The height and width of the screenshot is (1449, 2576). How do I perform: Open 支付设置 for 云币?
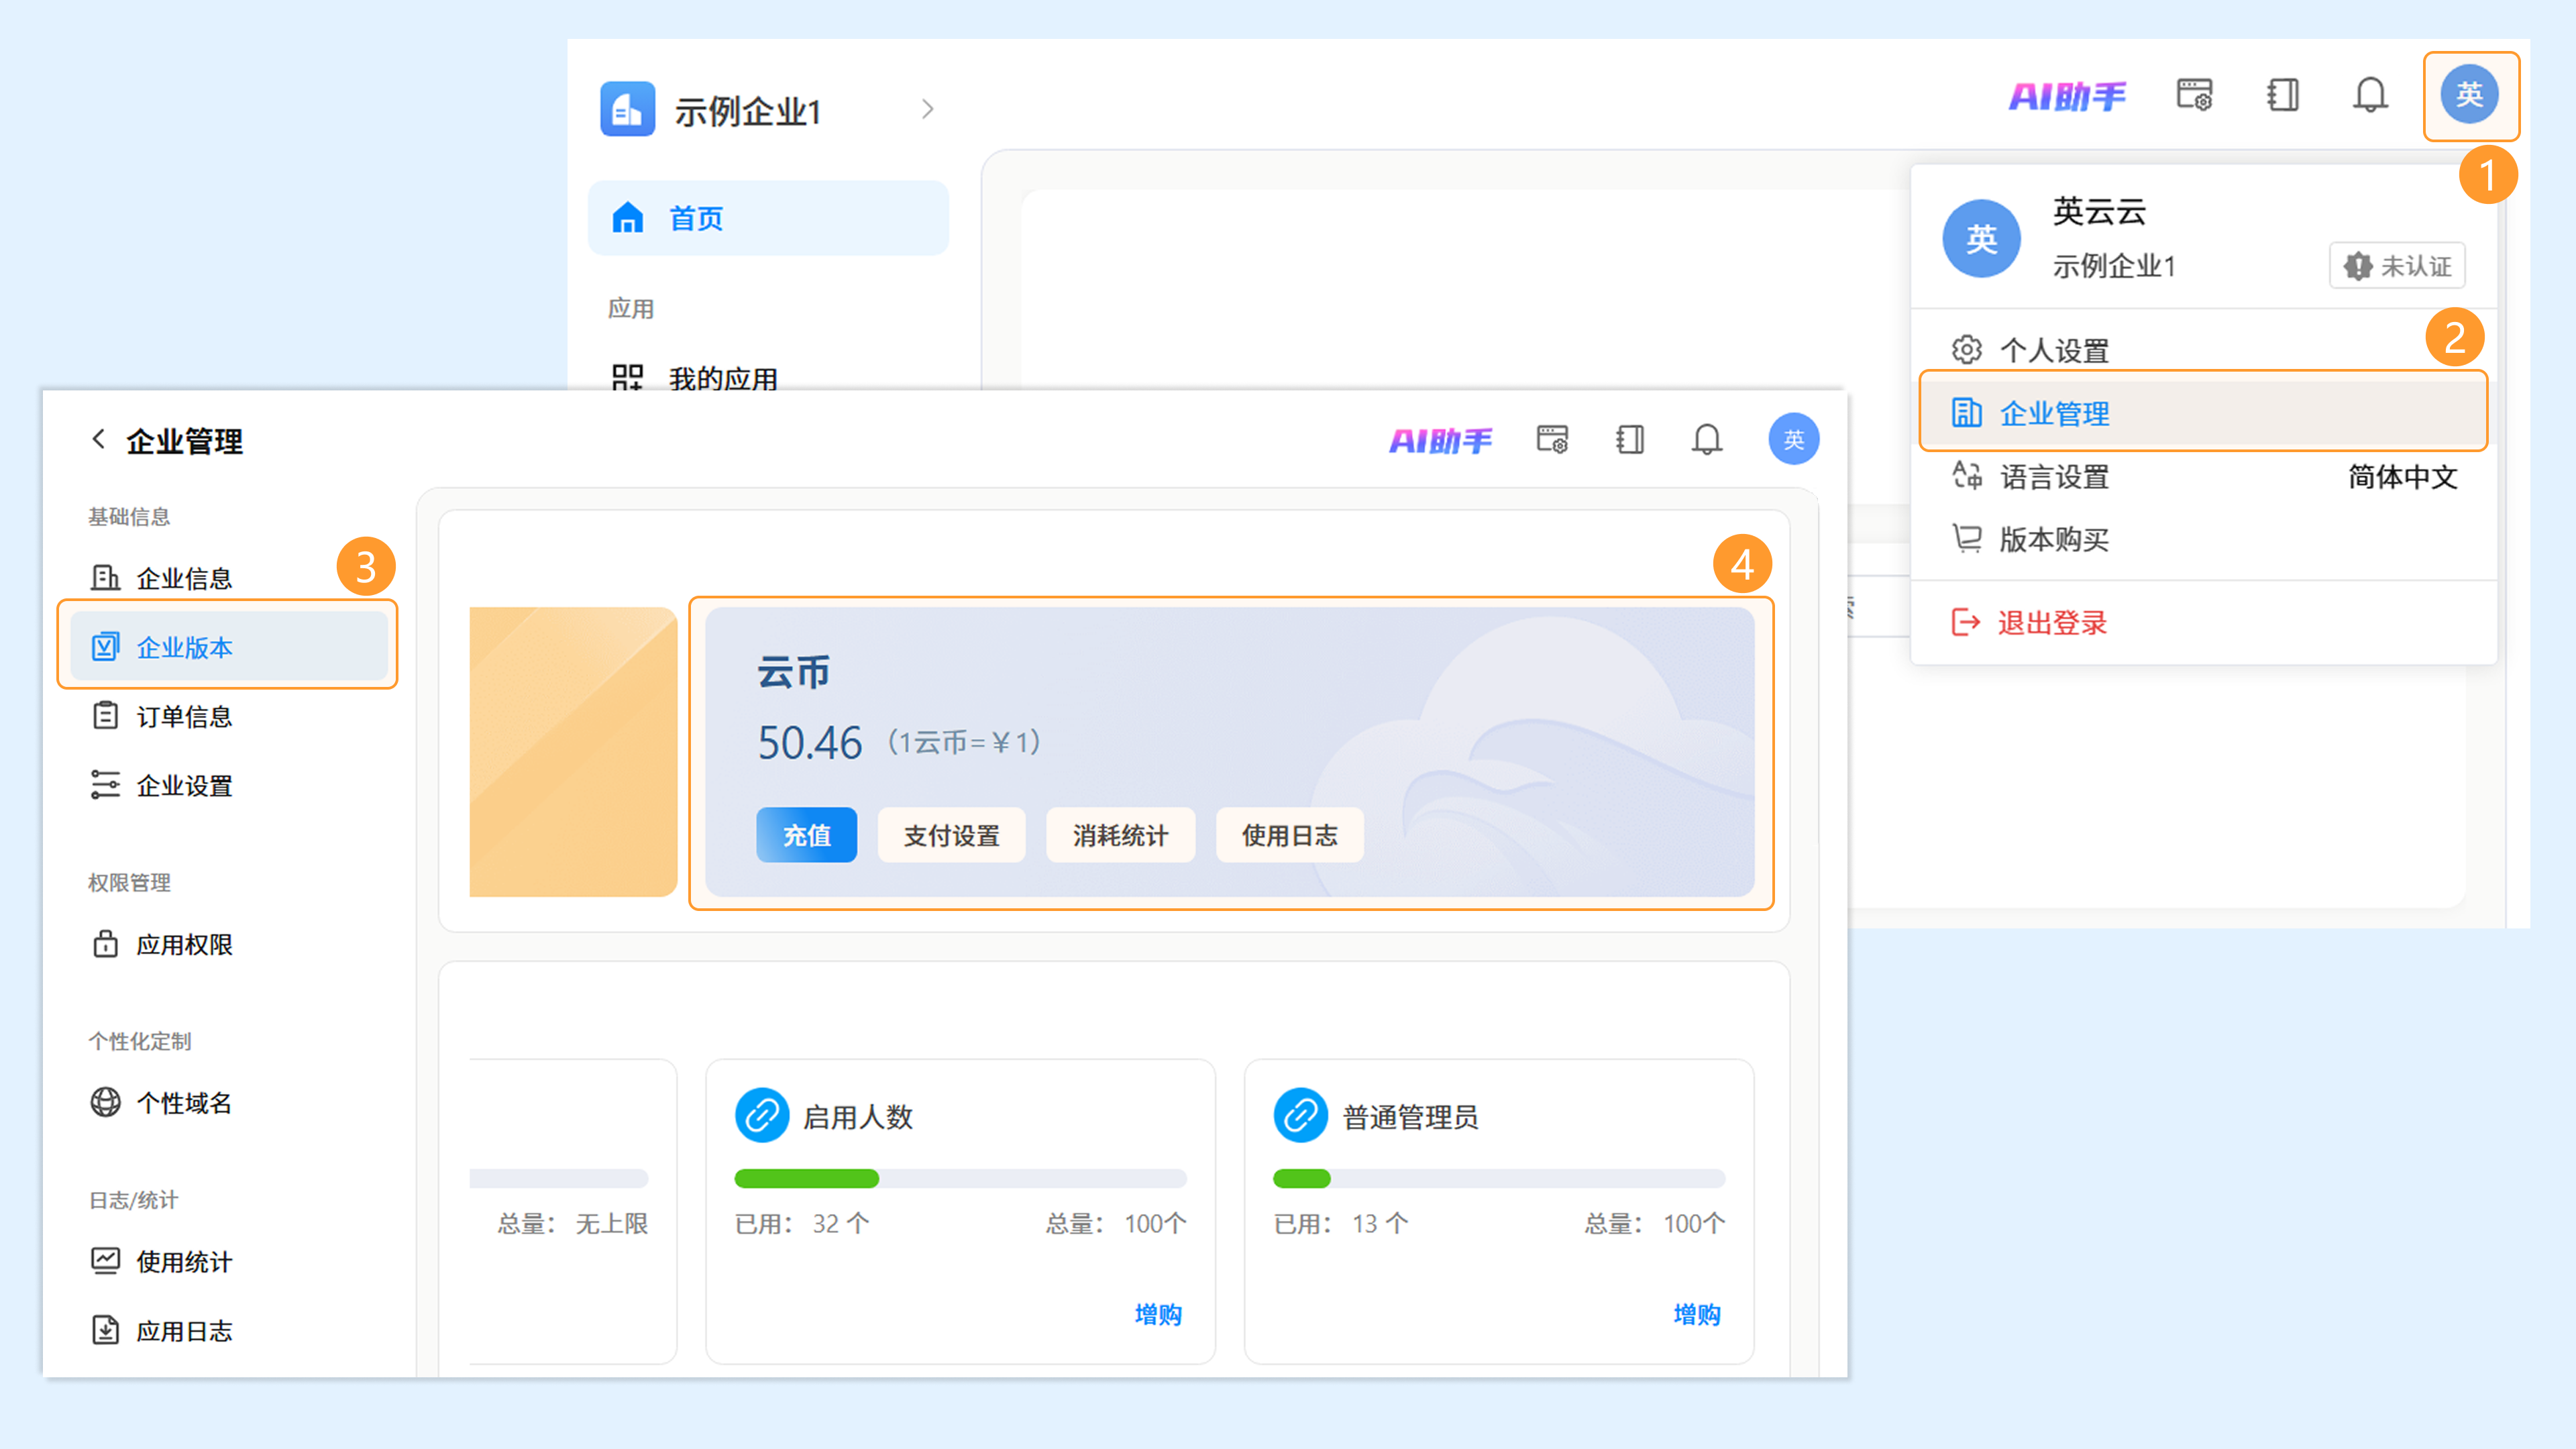pos(951,835)
